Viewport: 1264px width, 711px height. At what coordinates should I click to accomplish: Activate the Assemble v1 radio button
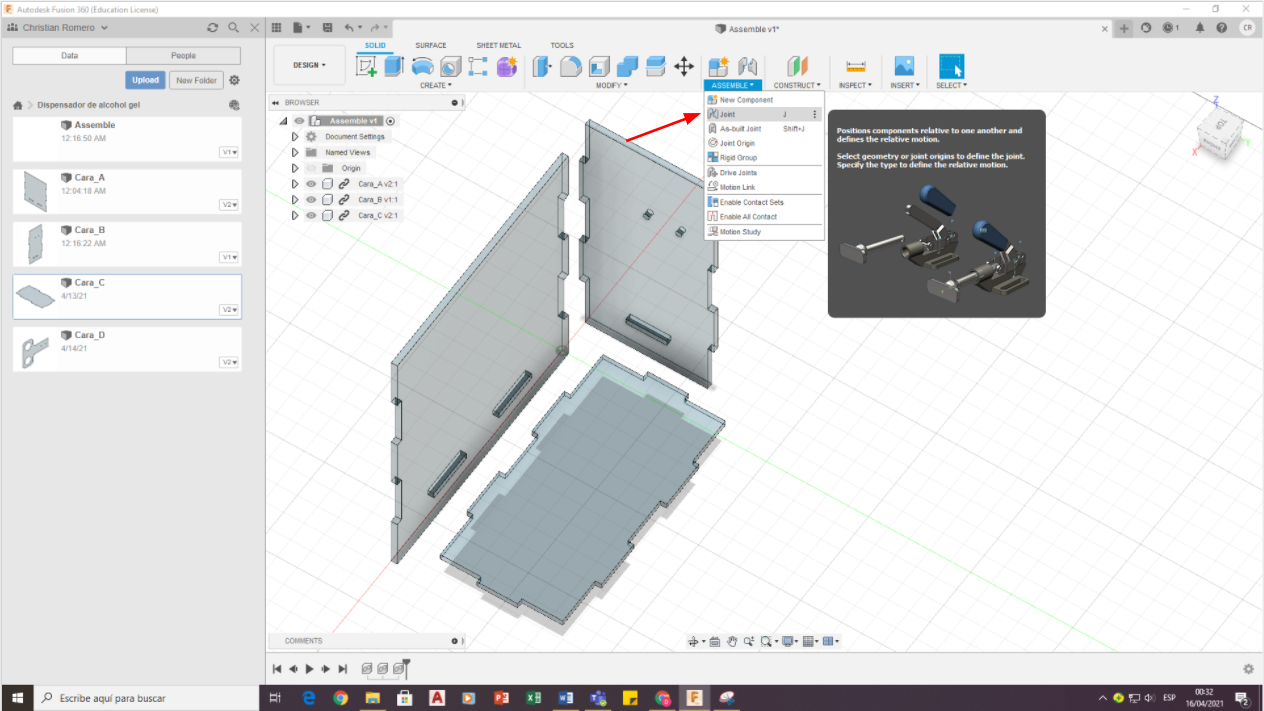(x=390, y=121)
